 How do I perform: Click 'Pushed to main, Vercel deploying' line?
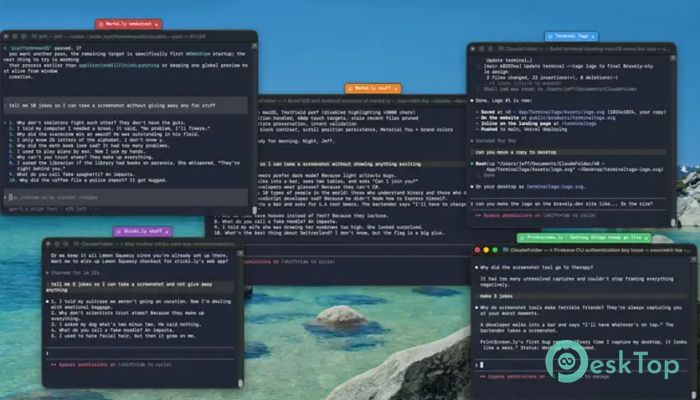(521, 129)
